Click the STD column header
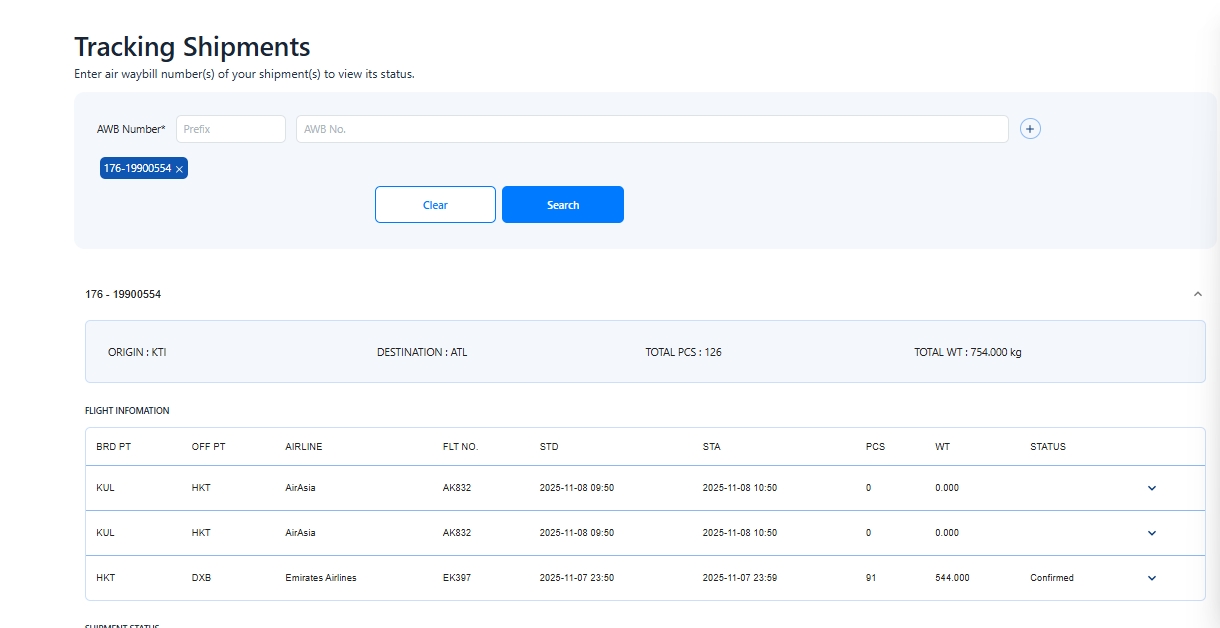 point(549,447)
